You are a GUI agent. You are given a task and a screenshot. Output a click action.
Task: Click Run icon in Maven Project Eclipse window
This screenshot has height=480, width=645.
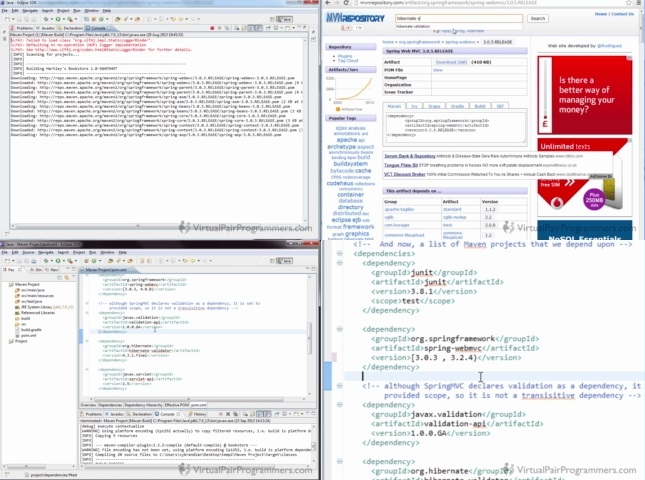point(58,261)
